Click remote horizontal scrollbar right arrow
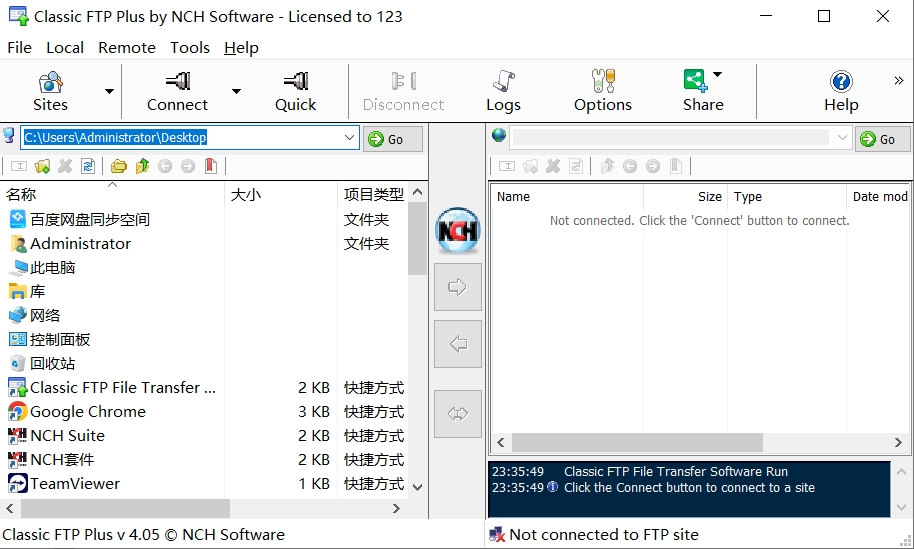The height and width of the screenshot is (549, 914). pos(898,443)
